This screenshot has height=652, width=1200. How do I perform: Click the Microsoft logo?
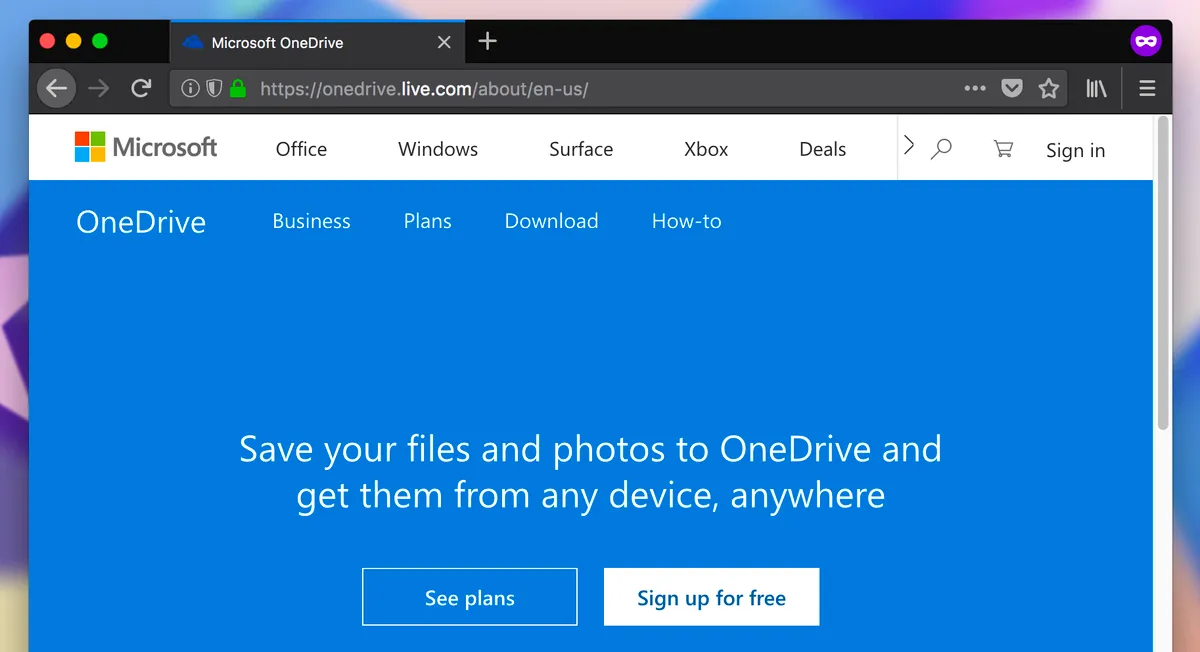coord(146,147)
